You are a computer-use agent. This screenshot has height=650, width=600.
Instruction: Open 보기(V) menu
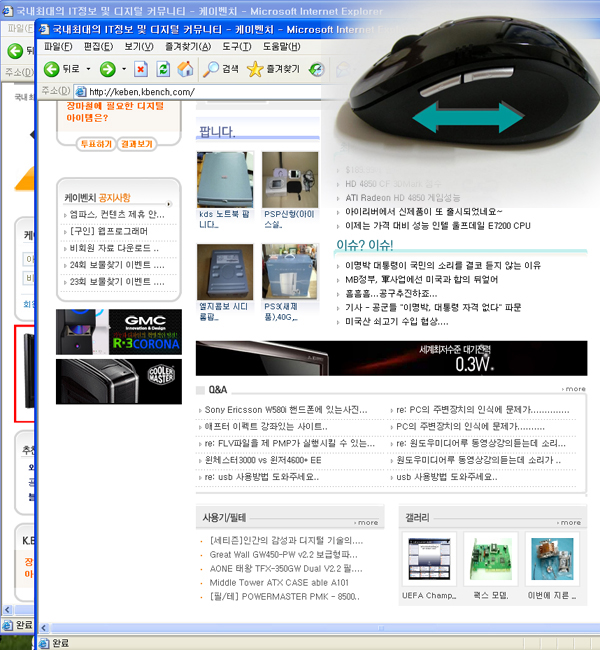[139, 47]
